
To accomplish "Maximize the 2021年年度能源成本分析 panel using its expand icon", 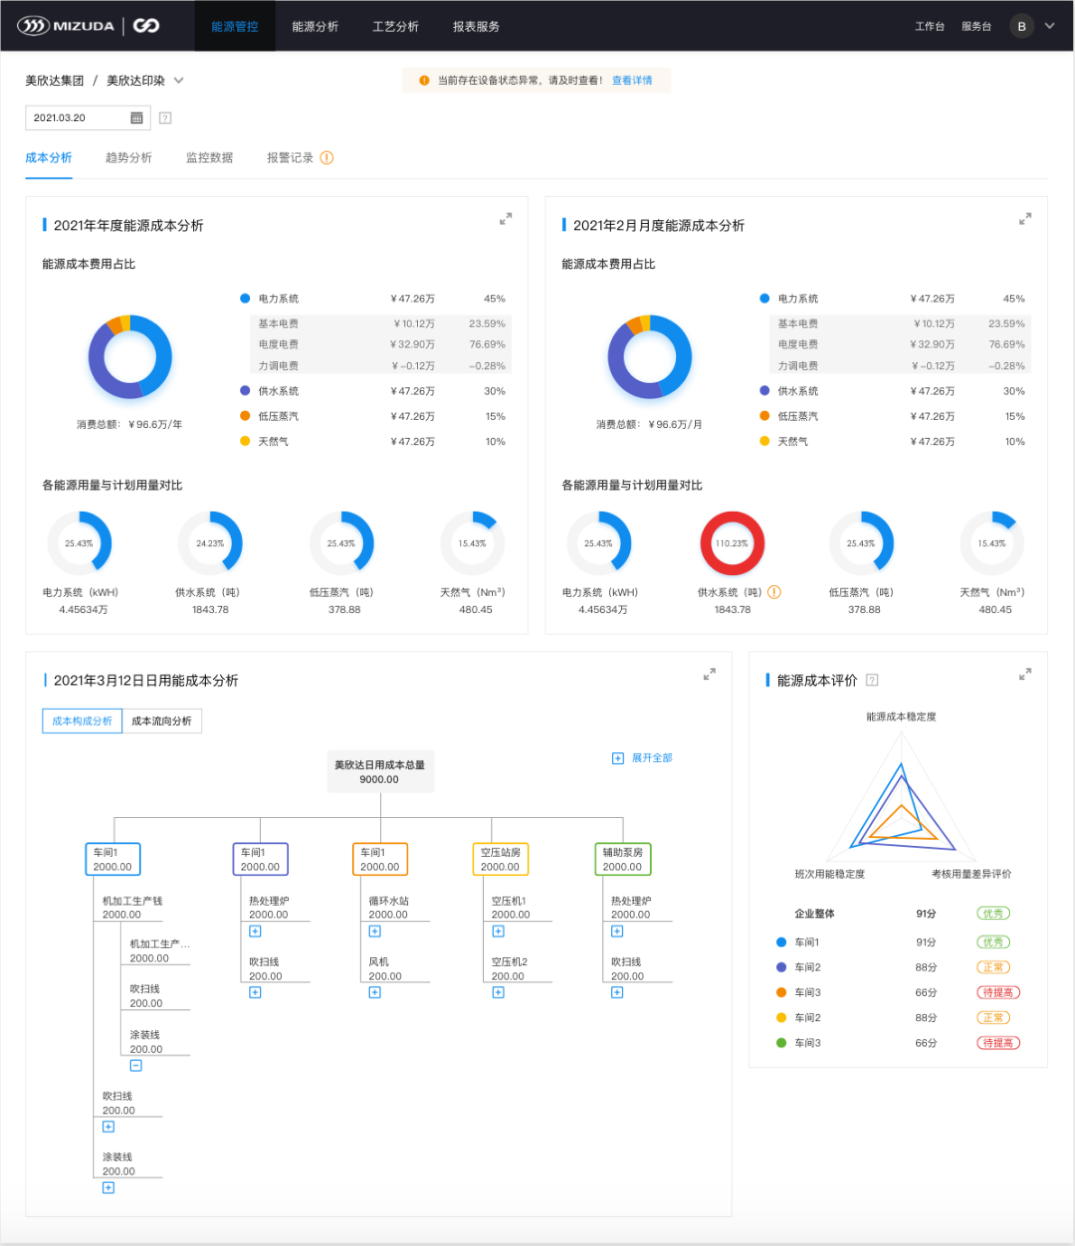I will tap(506, 219).
